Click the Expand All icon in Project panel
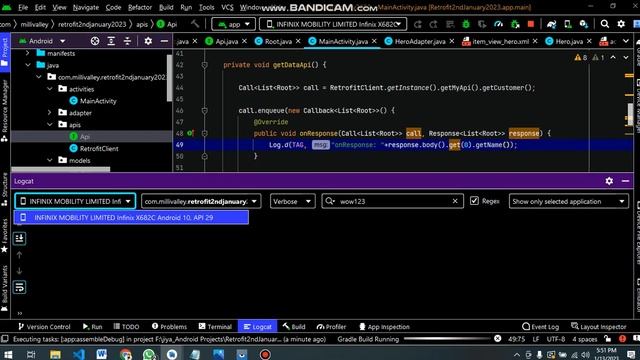640x360 pixels. pyautogui.click(x=111, y=41)
